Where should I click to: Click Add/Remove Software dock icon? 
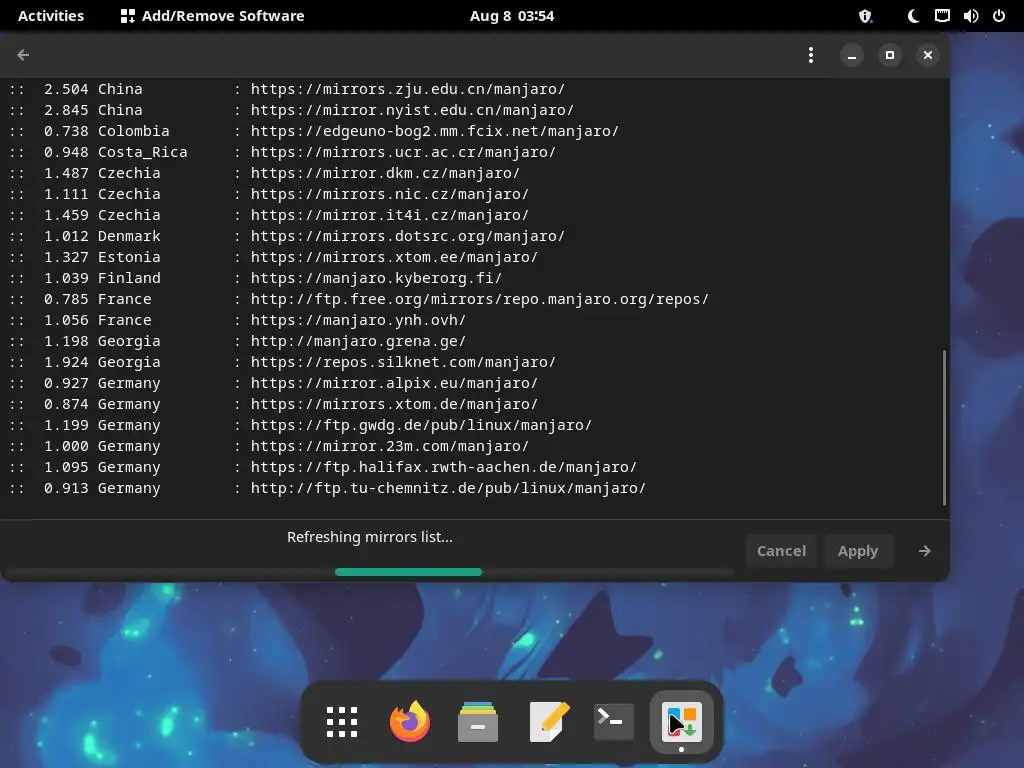[682, 722]
